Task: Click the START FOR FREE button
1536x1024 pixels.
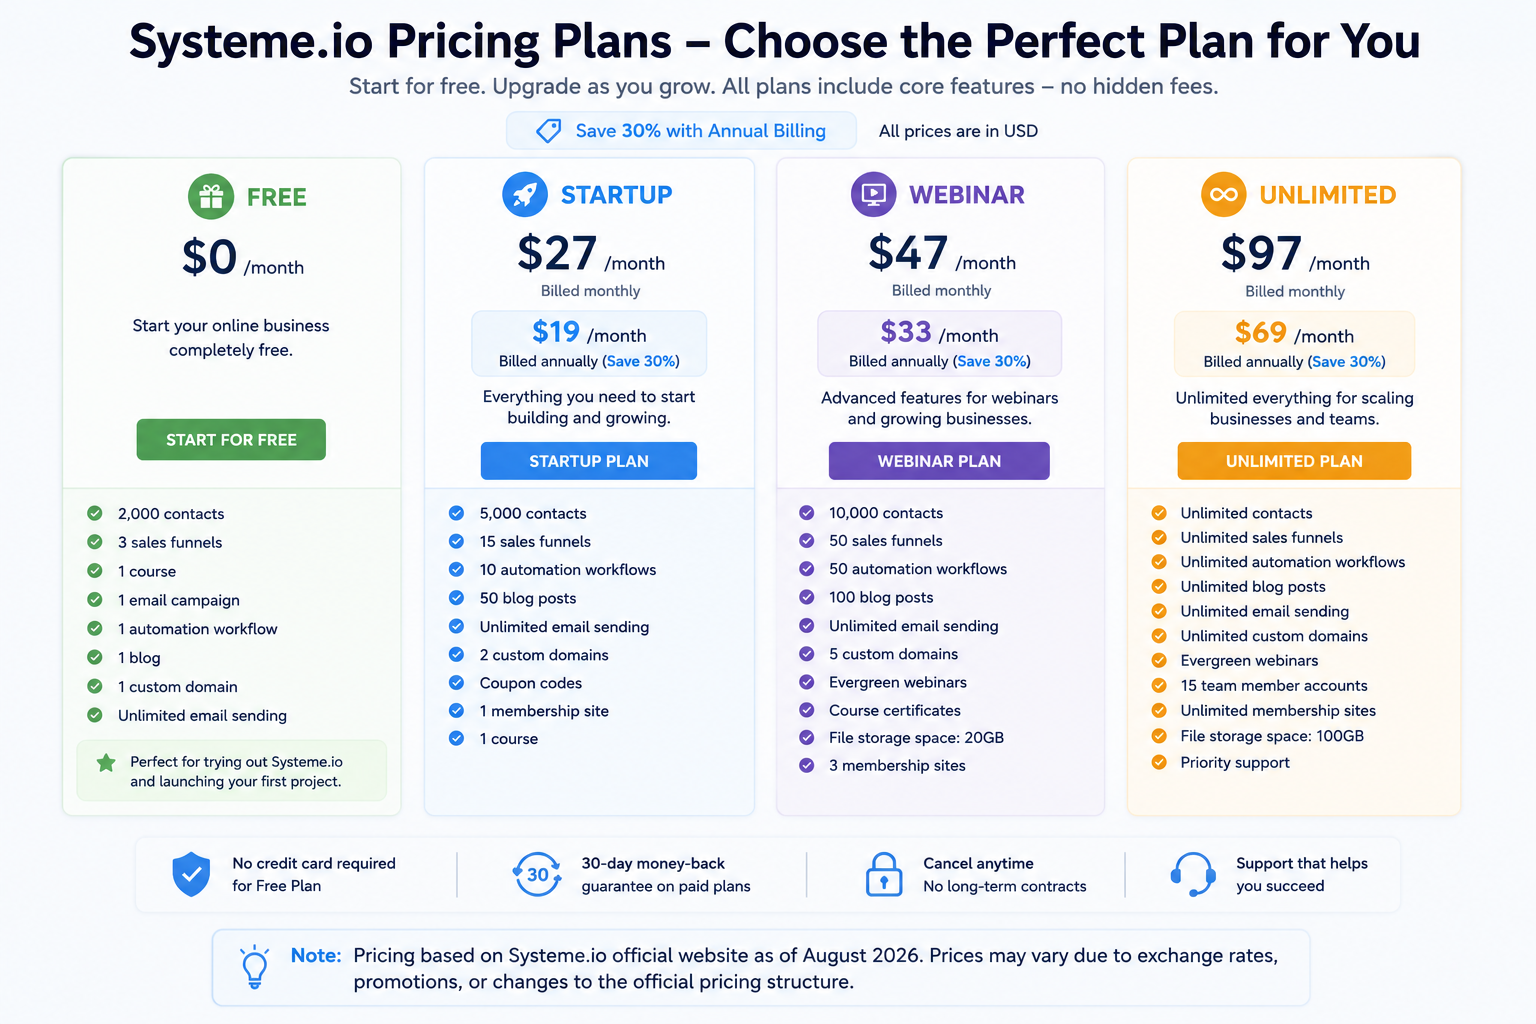Action: (231, 440)
